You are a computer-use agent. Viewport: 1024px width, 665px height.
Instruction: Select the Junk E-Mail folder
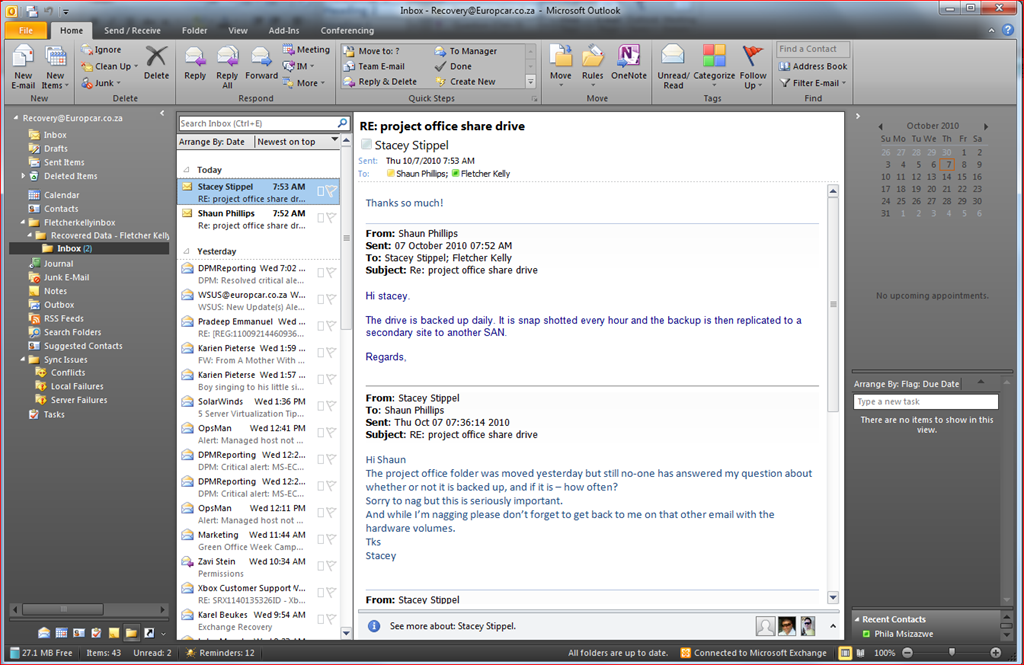(x=66, y=278)
